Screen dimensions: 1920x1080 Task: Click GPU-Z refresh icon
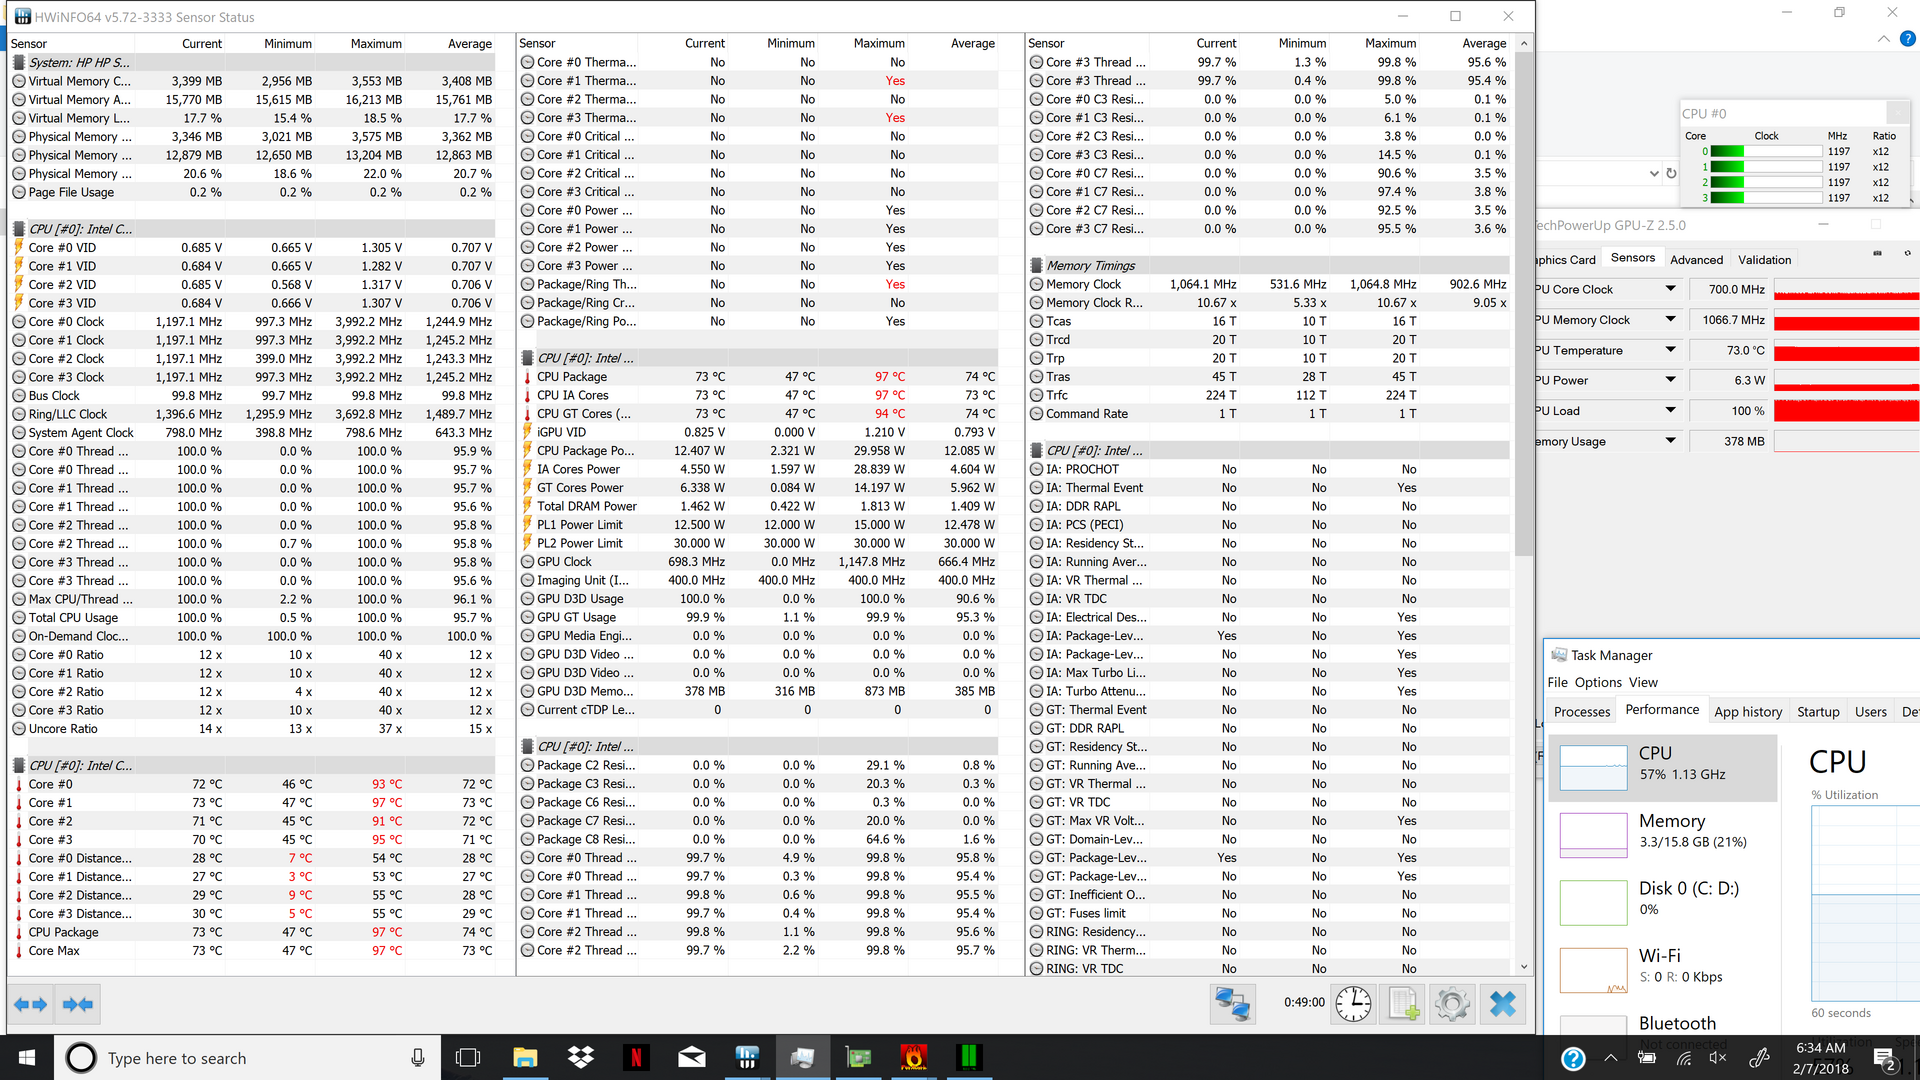pyautogui.click(x=1907, y=253)
